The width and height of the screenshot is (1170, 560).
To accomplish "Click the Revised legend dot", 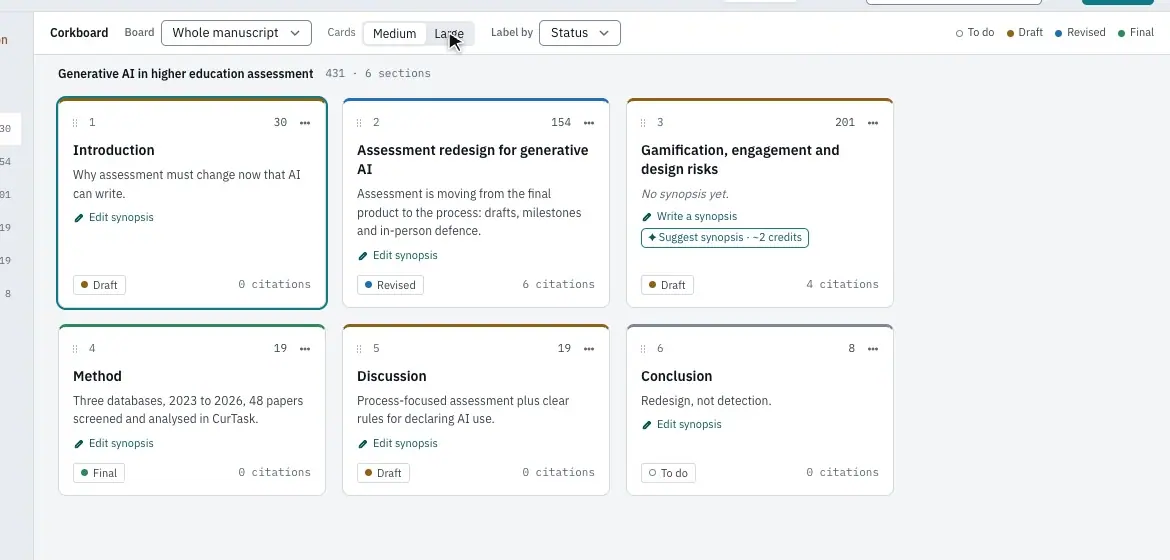I will coord(1059,33).
